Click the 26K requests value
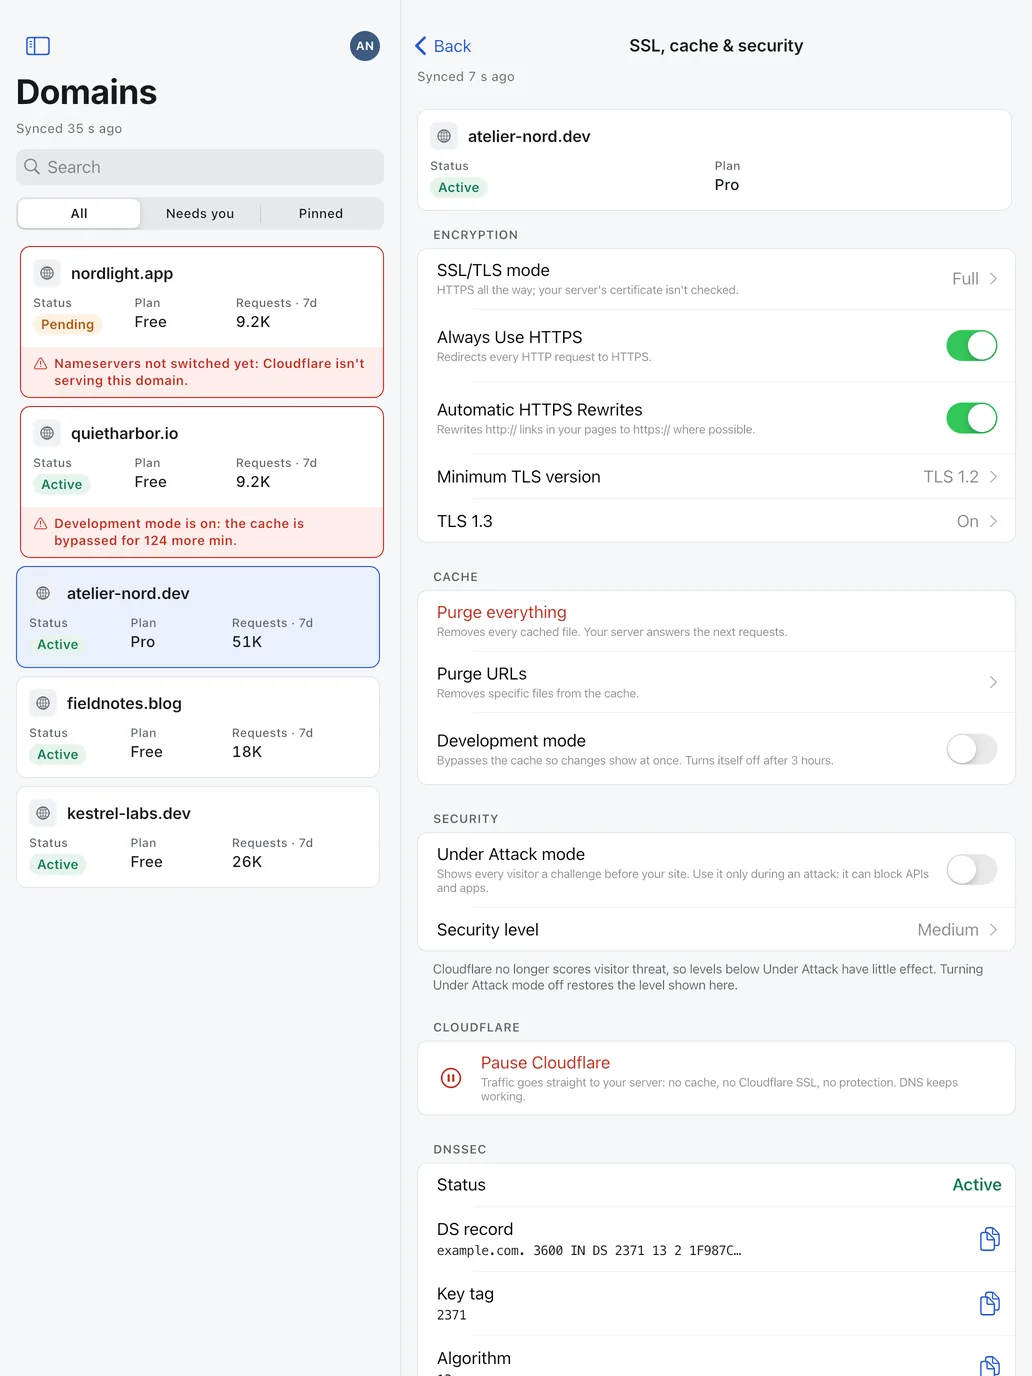This screenshot has height=1376, width=1032. pyautogui.click(x=247, y=862)
